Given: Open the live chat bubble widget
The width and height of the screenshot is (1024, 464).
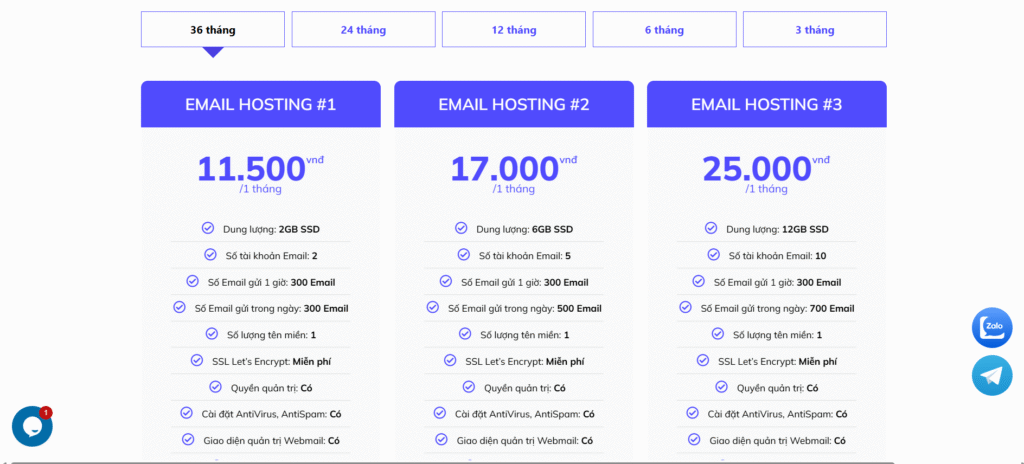Looking at the screenshot, I should pyautogui.click(x=32, y=426).
